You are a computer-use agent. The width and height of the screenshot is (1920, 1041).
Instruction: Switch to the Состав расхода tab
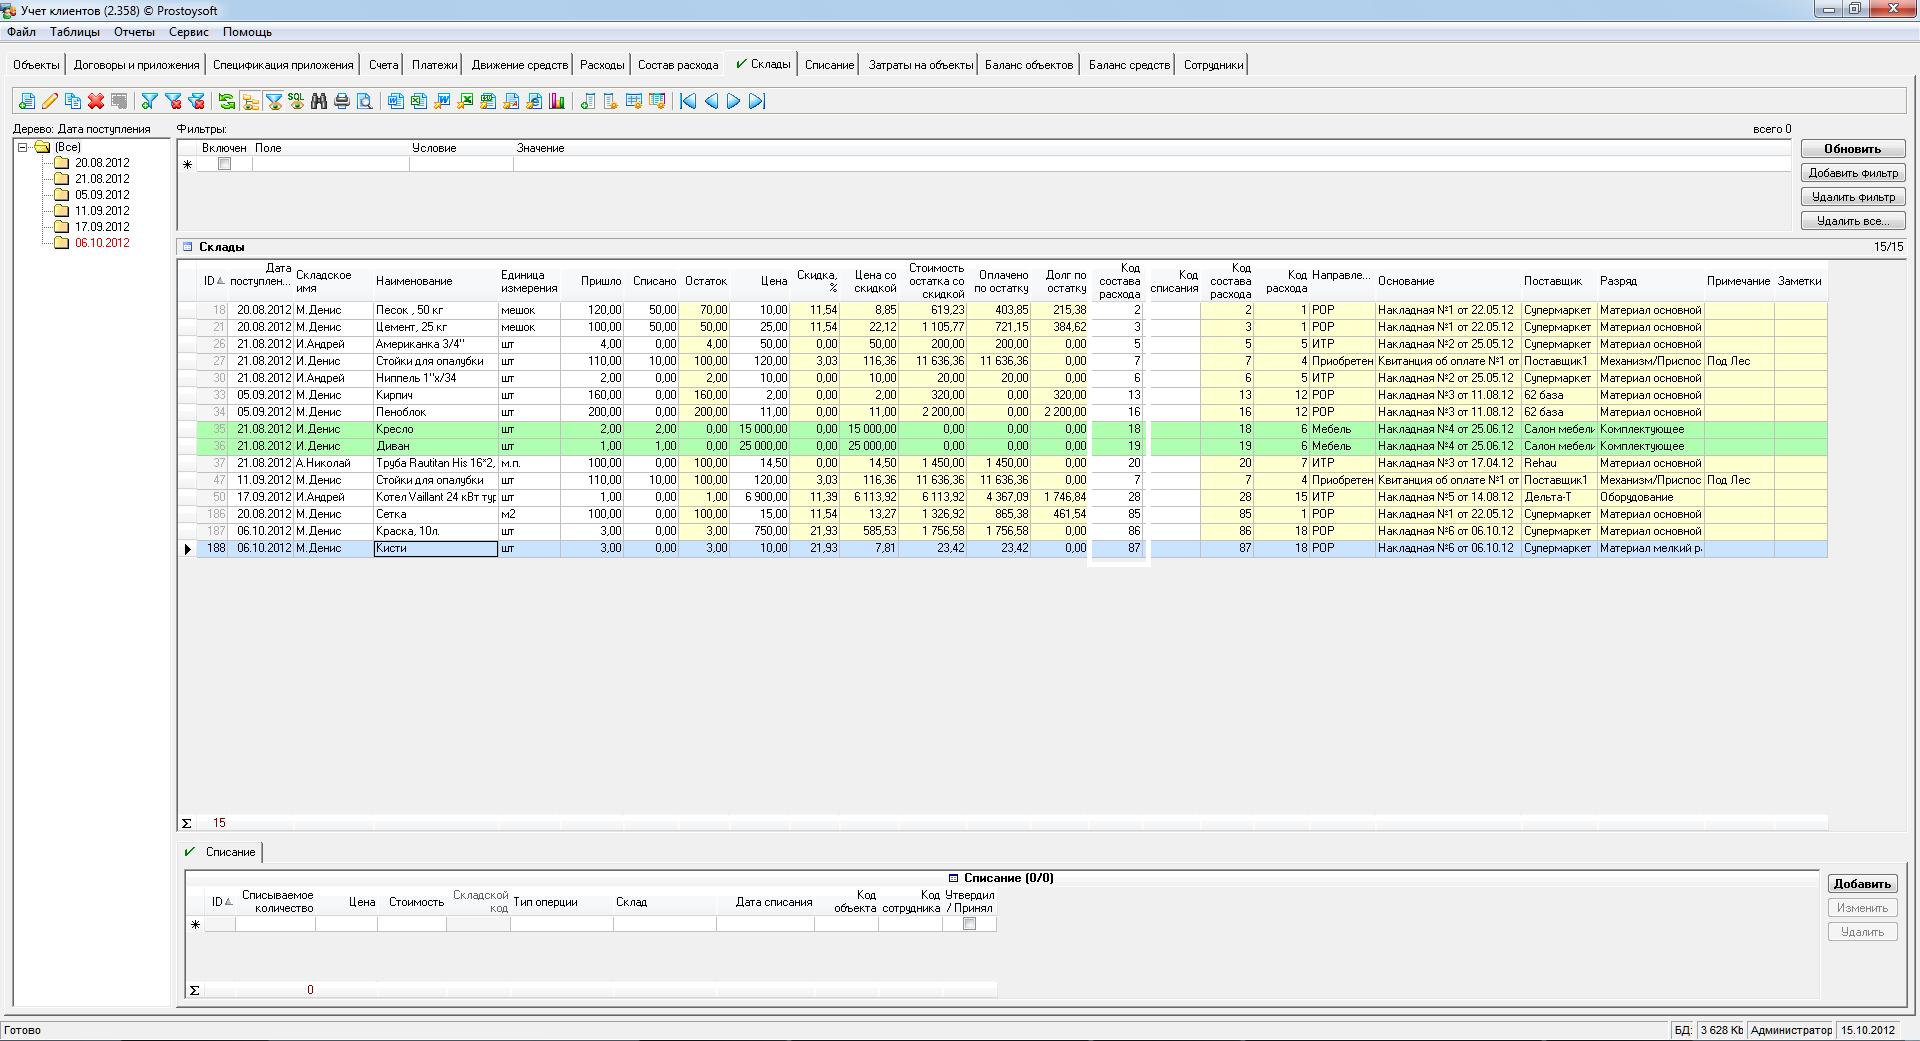click(678, 65)
